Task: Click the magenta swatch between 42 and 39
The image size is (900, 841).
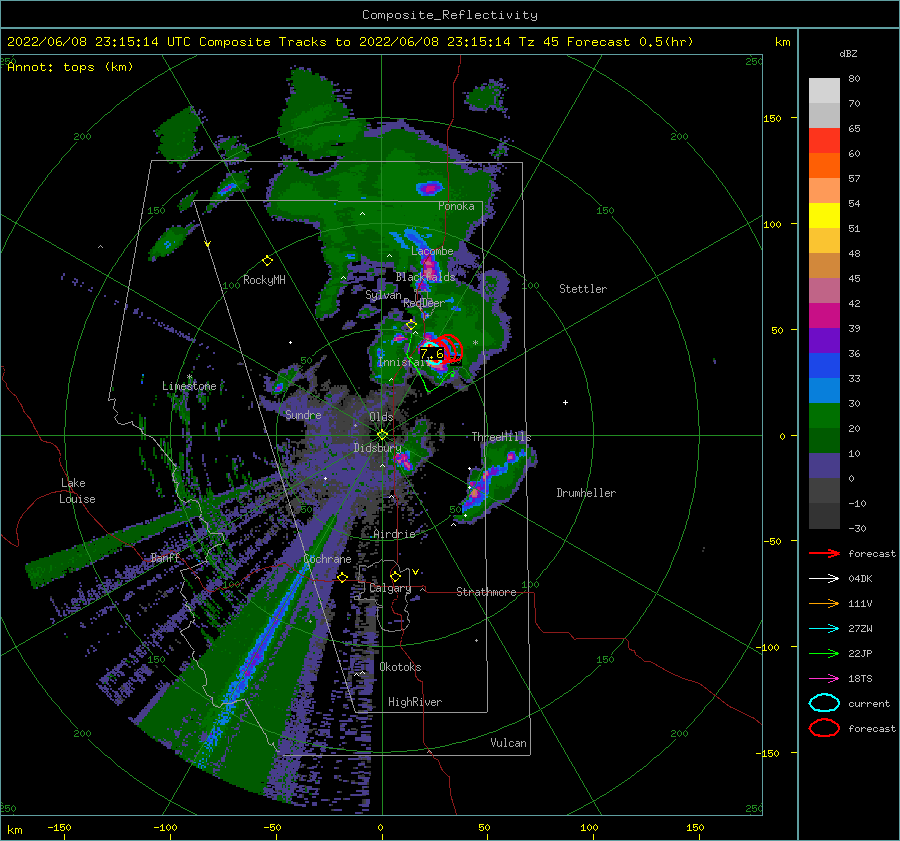Action: [x=824, y=316]
